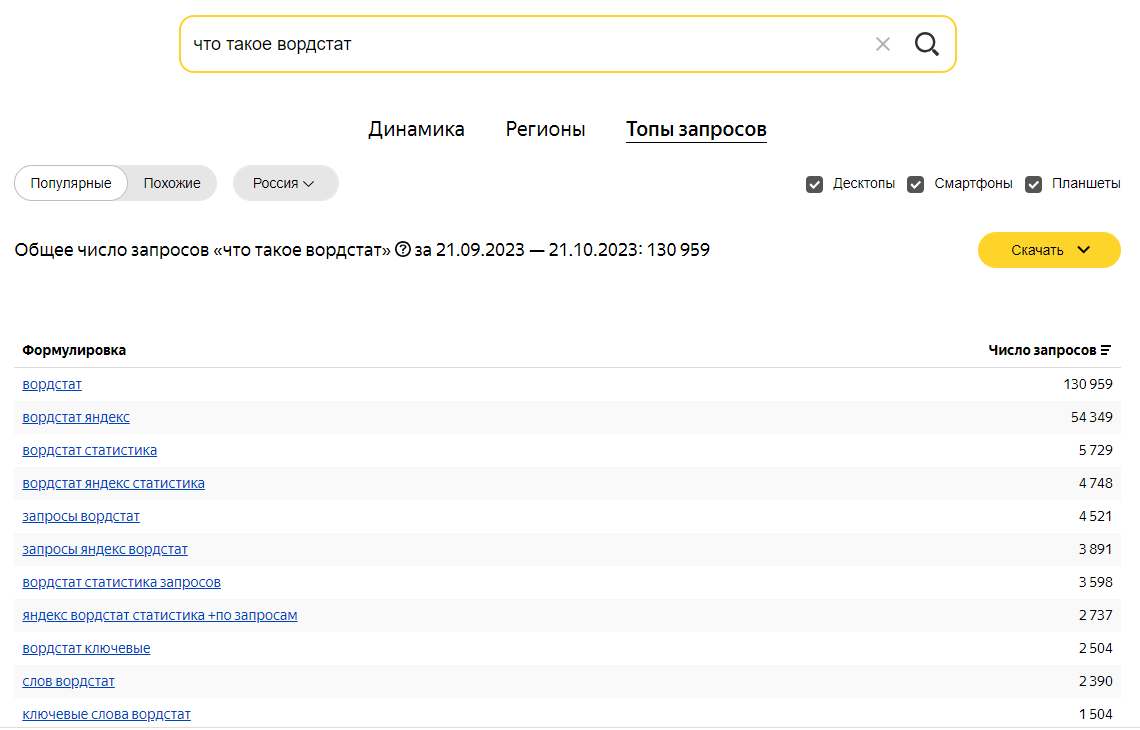Open вордстат статистика запросов link
Viewport: 1140px width, 730px height.
pos(121,582)
